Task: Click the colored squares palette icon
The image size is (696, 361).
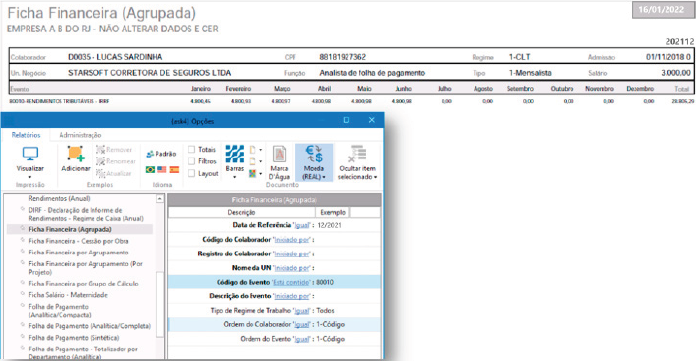Action: pyautogui.click(x=253, y=173)
